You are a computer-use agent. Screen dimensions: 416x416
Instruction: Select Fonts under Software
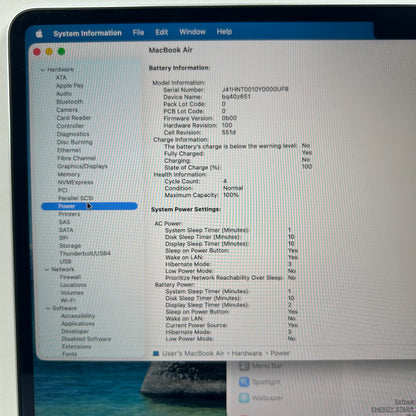point(70,354)
